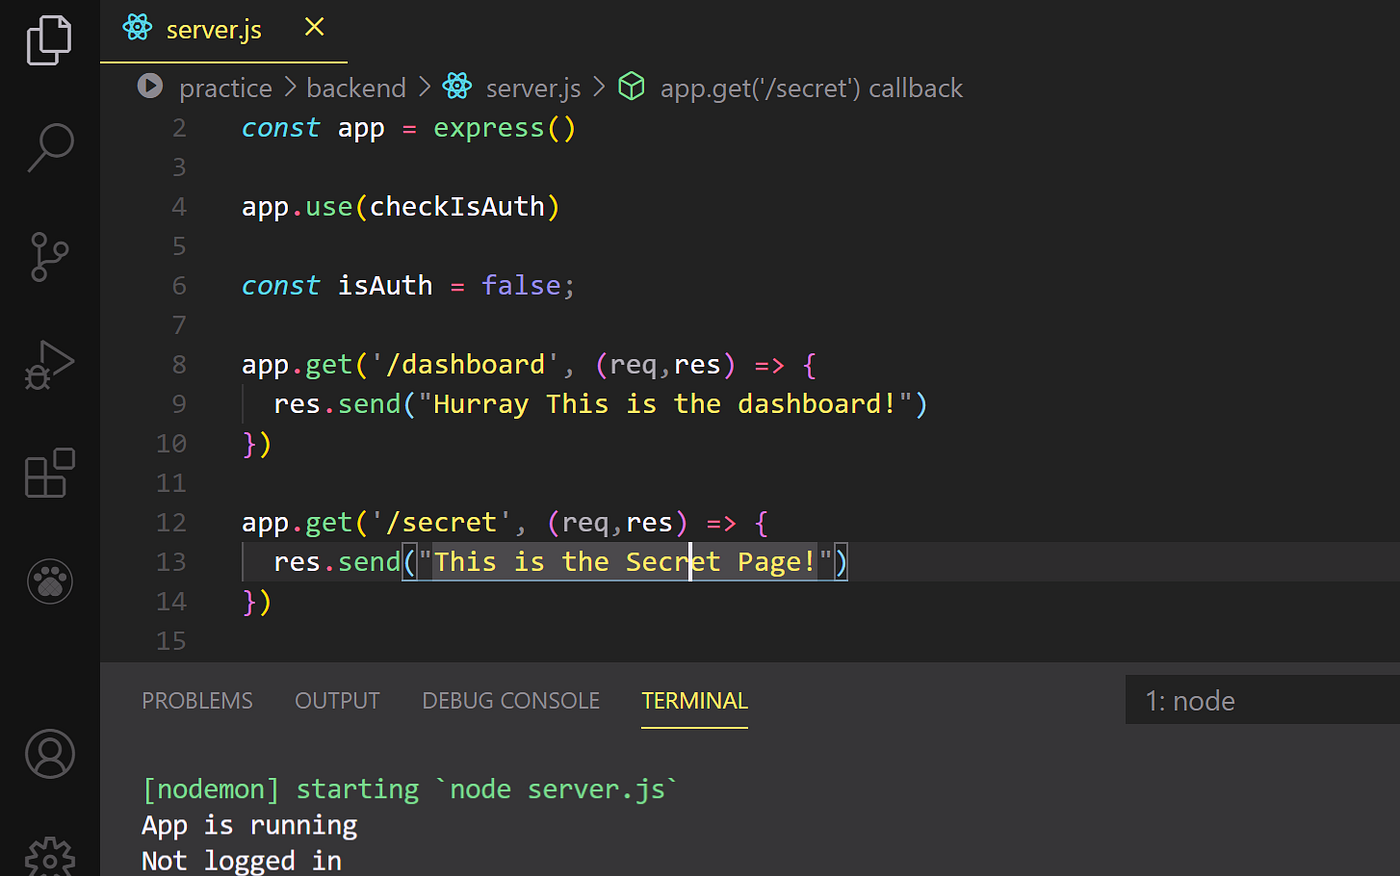Click the run button beside the breadcrumbs

[150, 87]
